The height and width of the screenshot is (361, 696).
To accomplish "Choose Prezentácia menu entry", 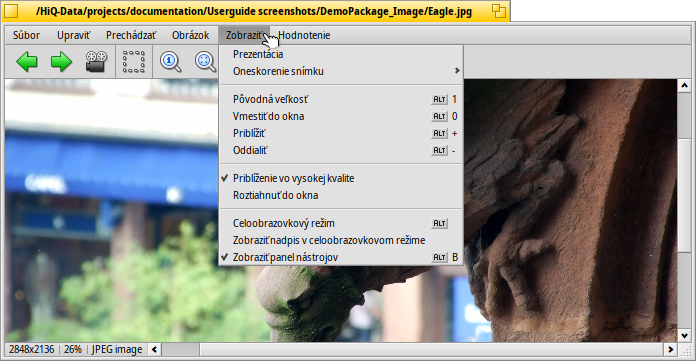I will click(341, 54).
